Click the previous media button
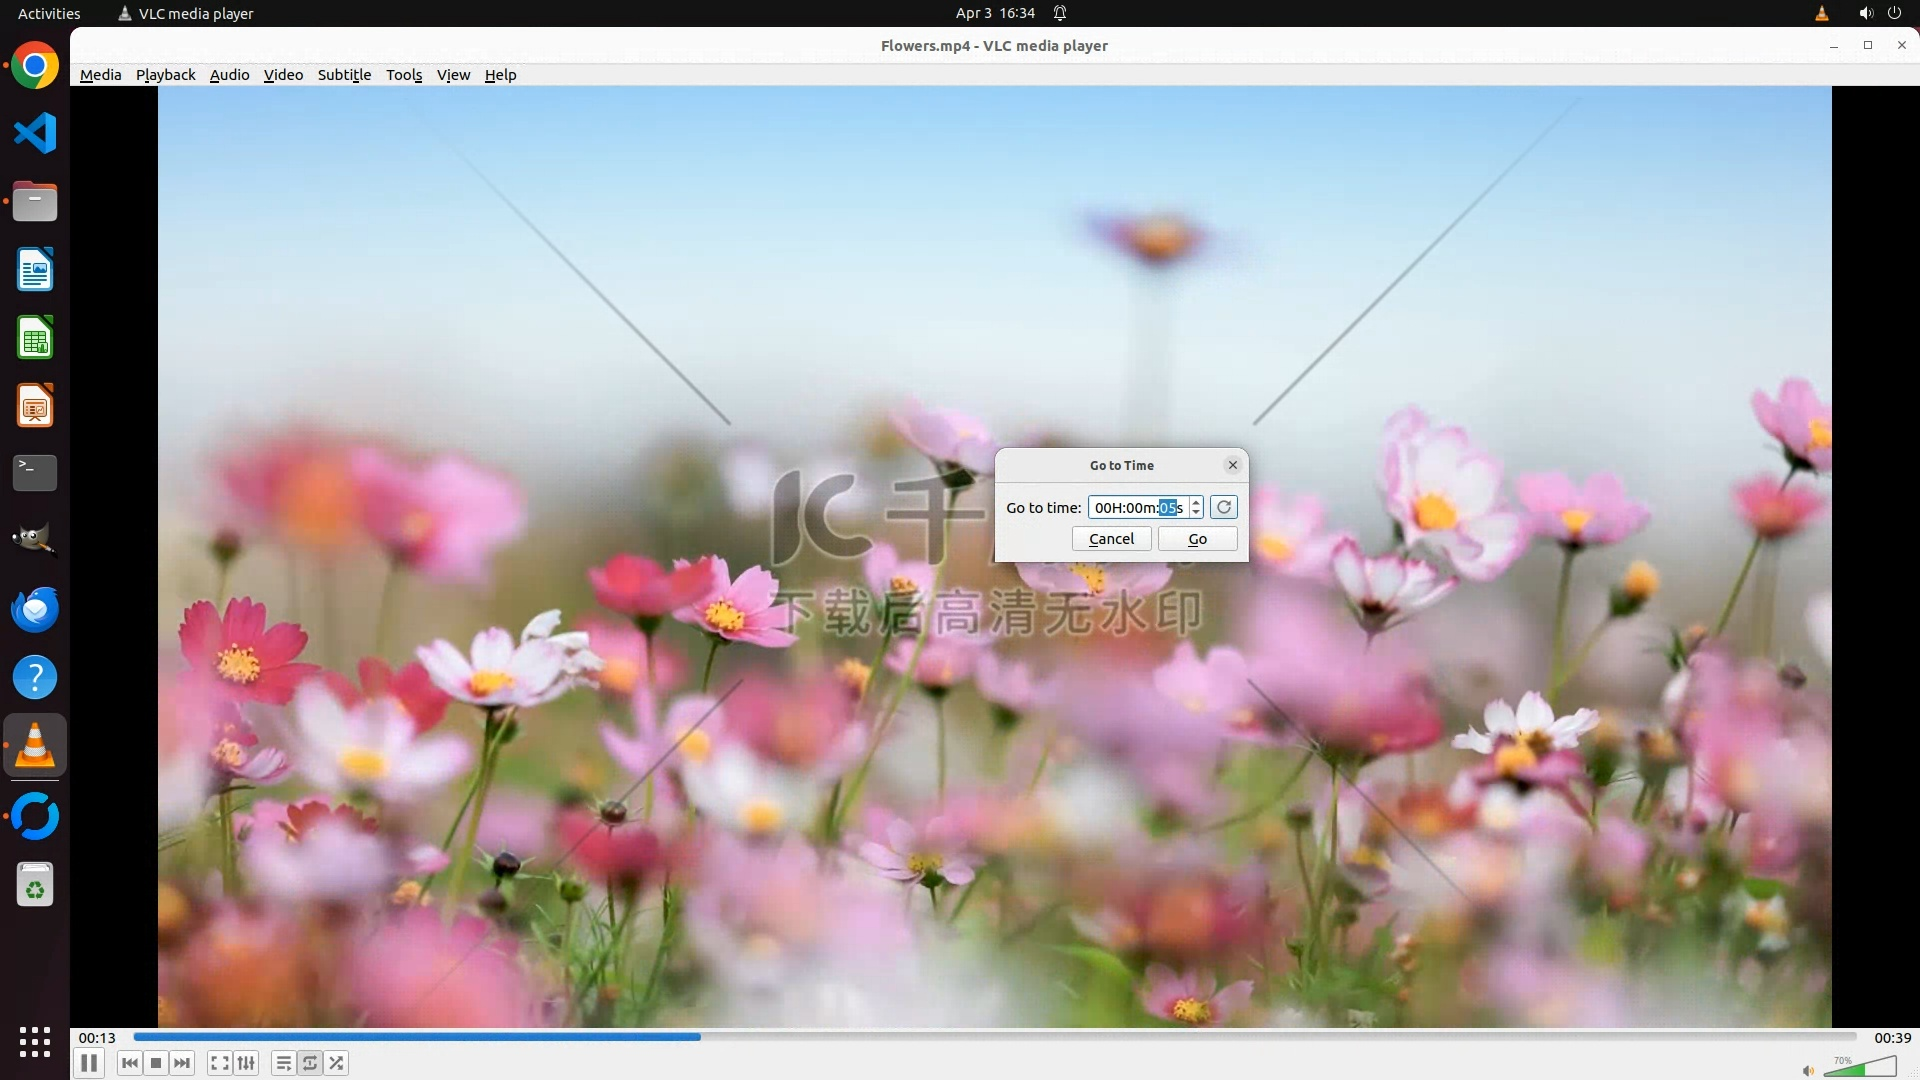This screenshot has height=1080, width=1920. [130, 1063]
